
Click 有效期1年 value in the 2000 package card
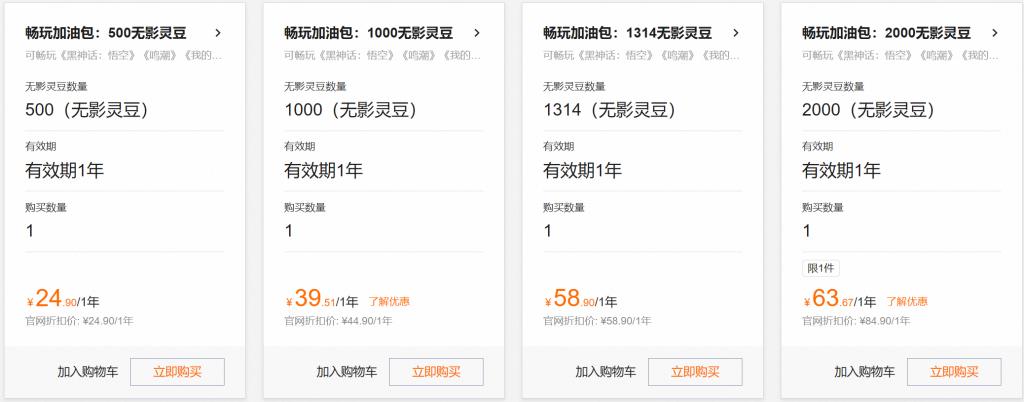click(842, 171)
